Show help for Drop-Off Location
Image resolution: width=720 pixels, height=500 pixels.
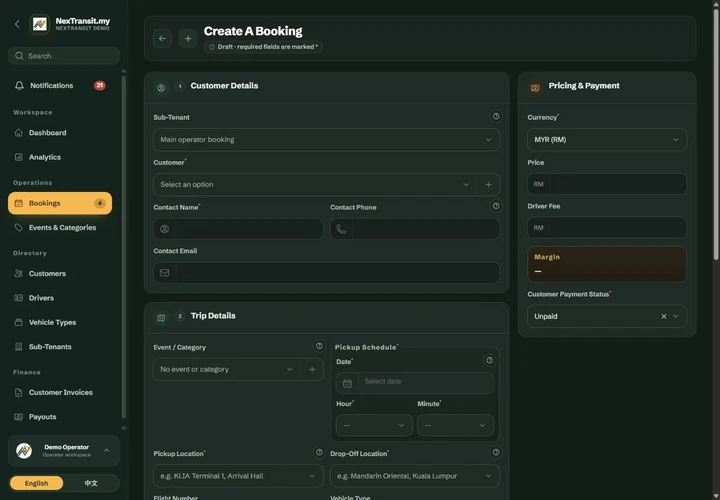[496, 452]
